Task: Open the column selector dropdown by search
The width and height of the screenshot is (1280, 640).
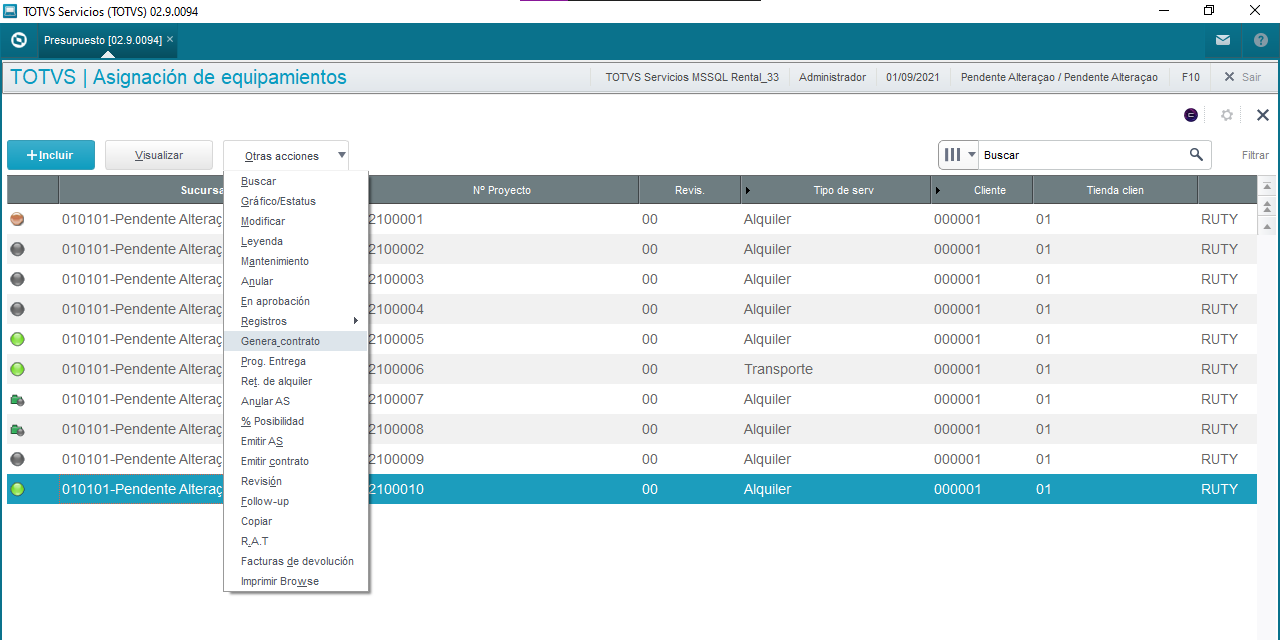Action: pos(959,155)
